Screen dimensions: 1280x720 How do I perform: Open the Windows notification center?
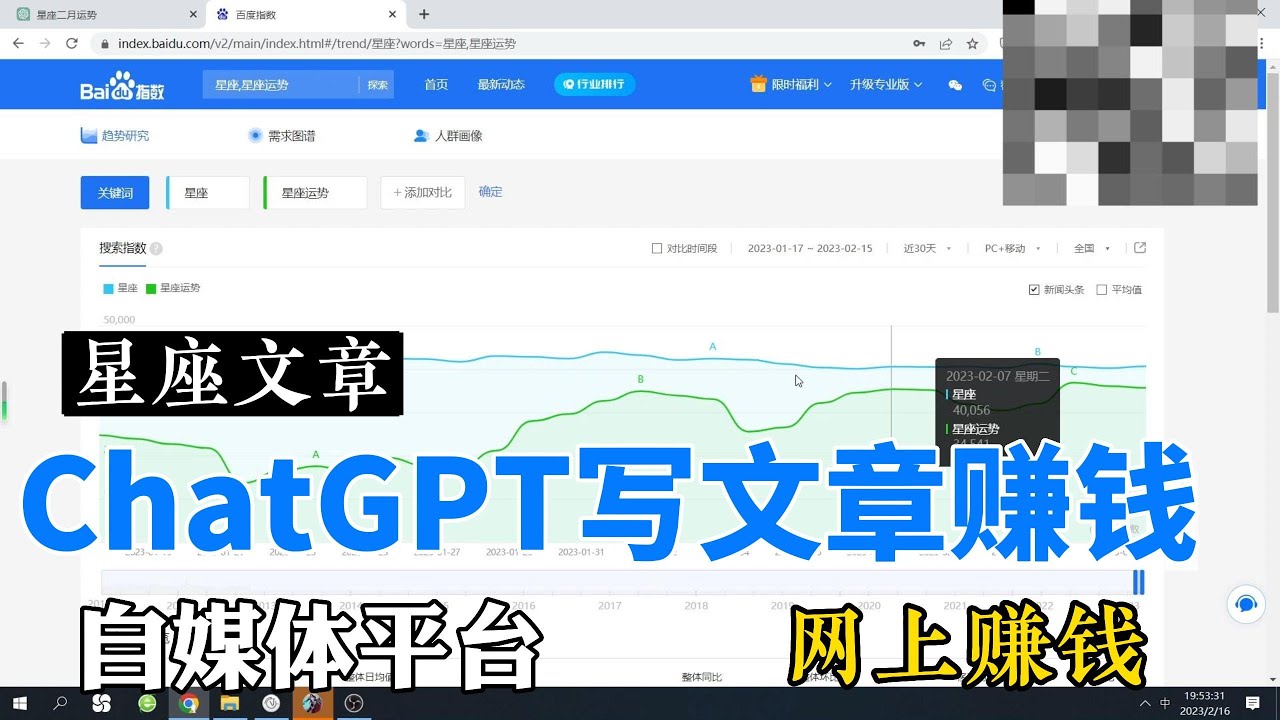point(1253,703)
